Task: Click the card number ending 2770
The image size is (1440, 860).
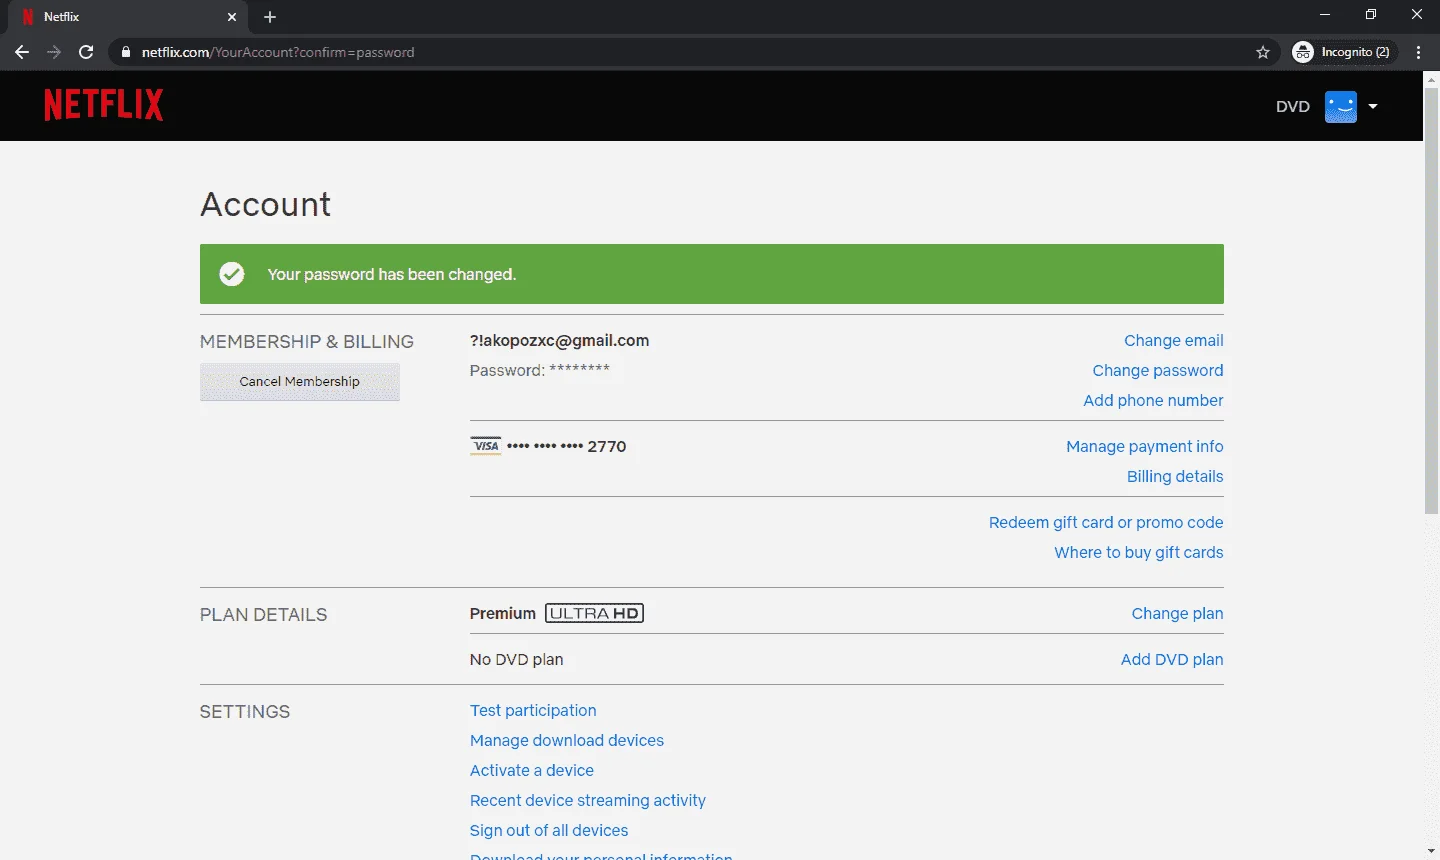Action: 567,446
